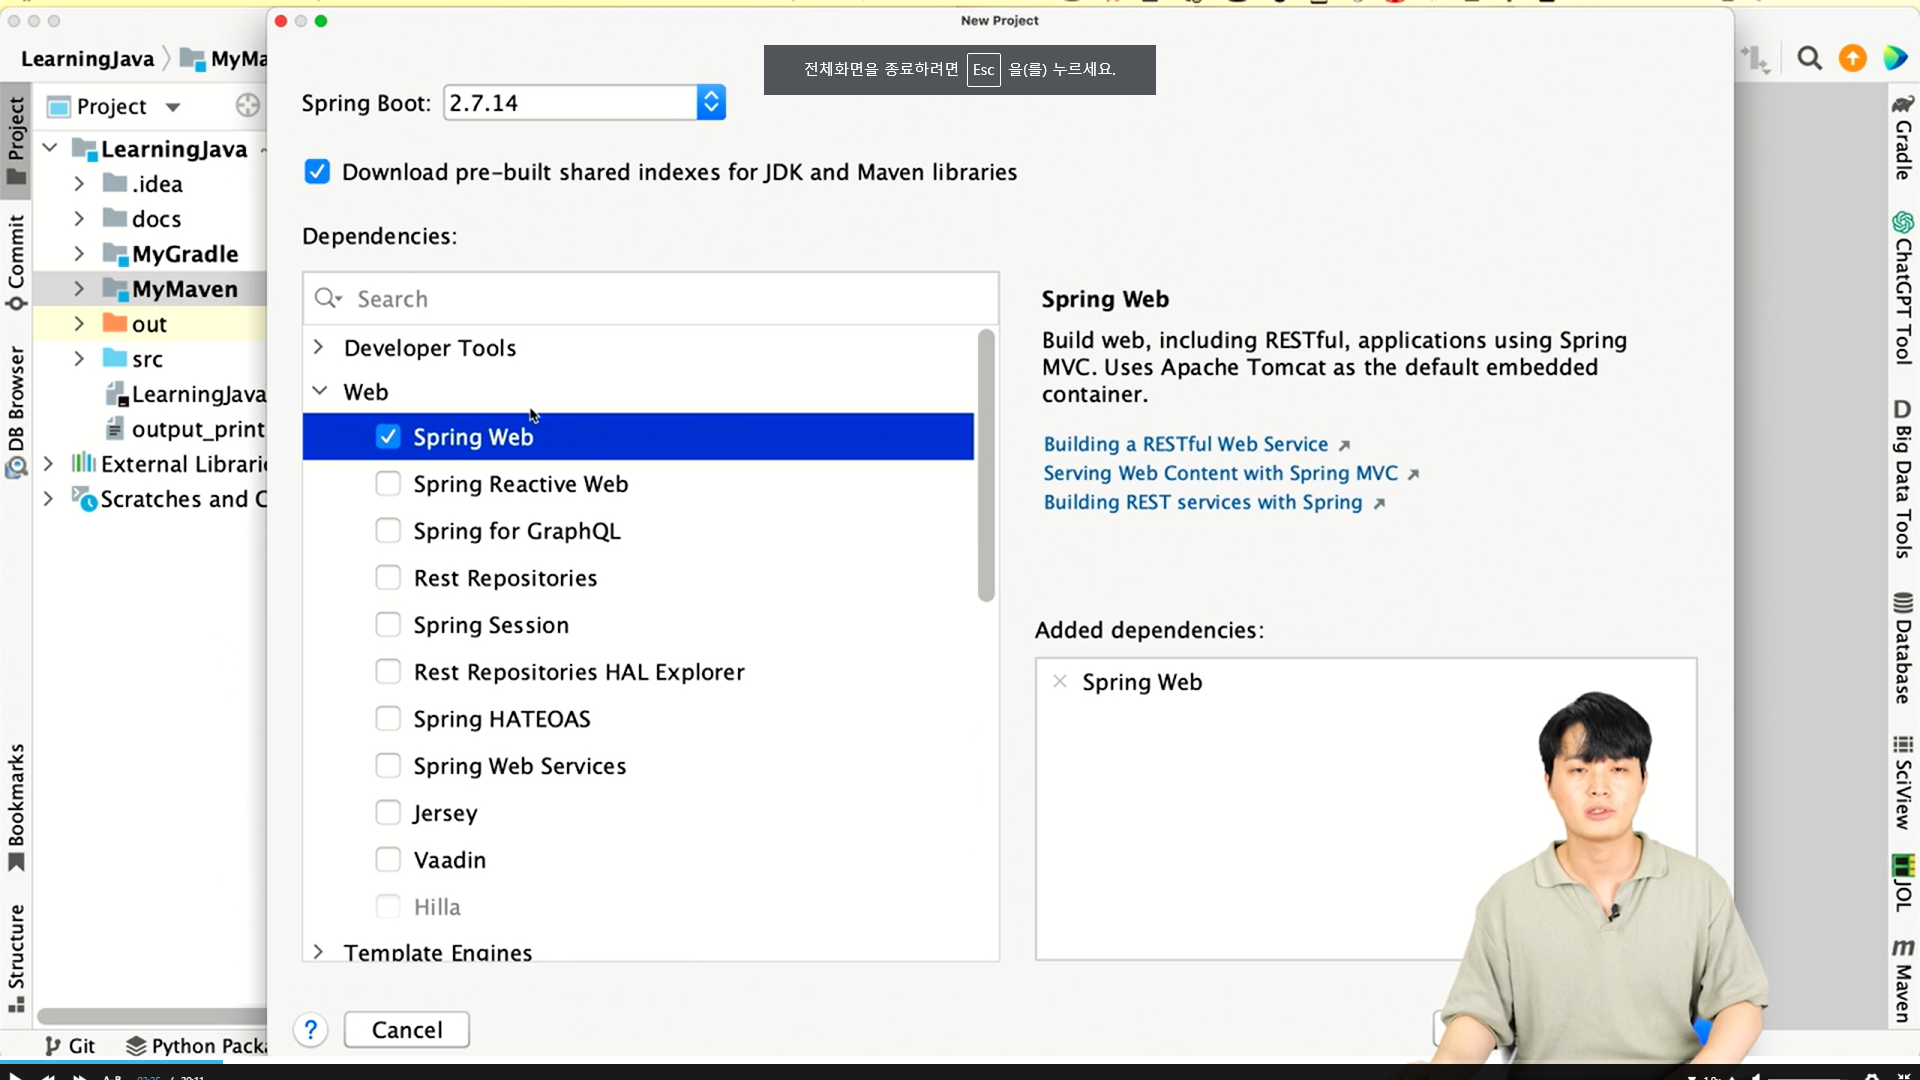Check the Spring HATEOAS dependency
1920x1080 pixels.
point(388,719)
